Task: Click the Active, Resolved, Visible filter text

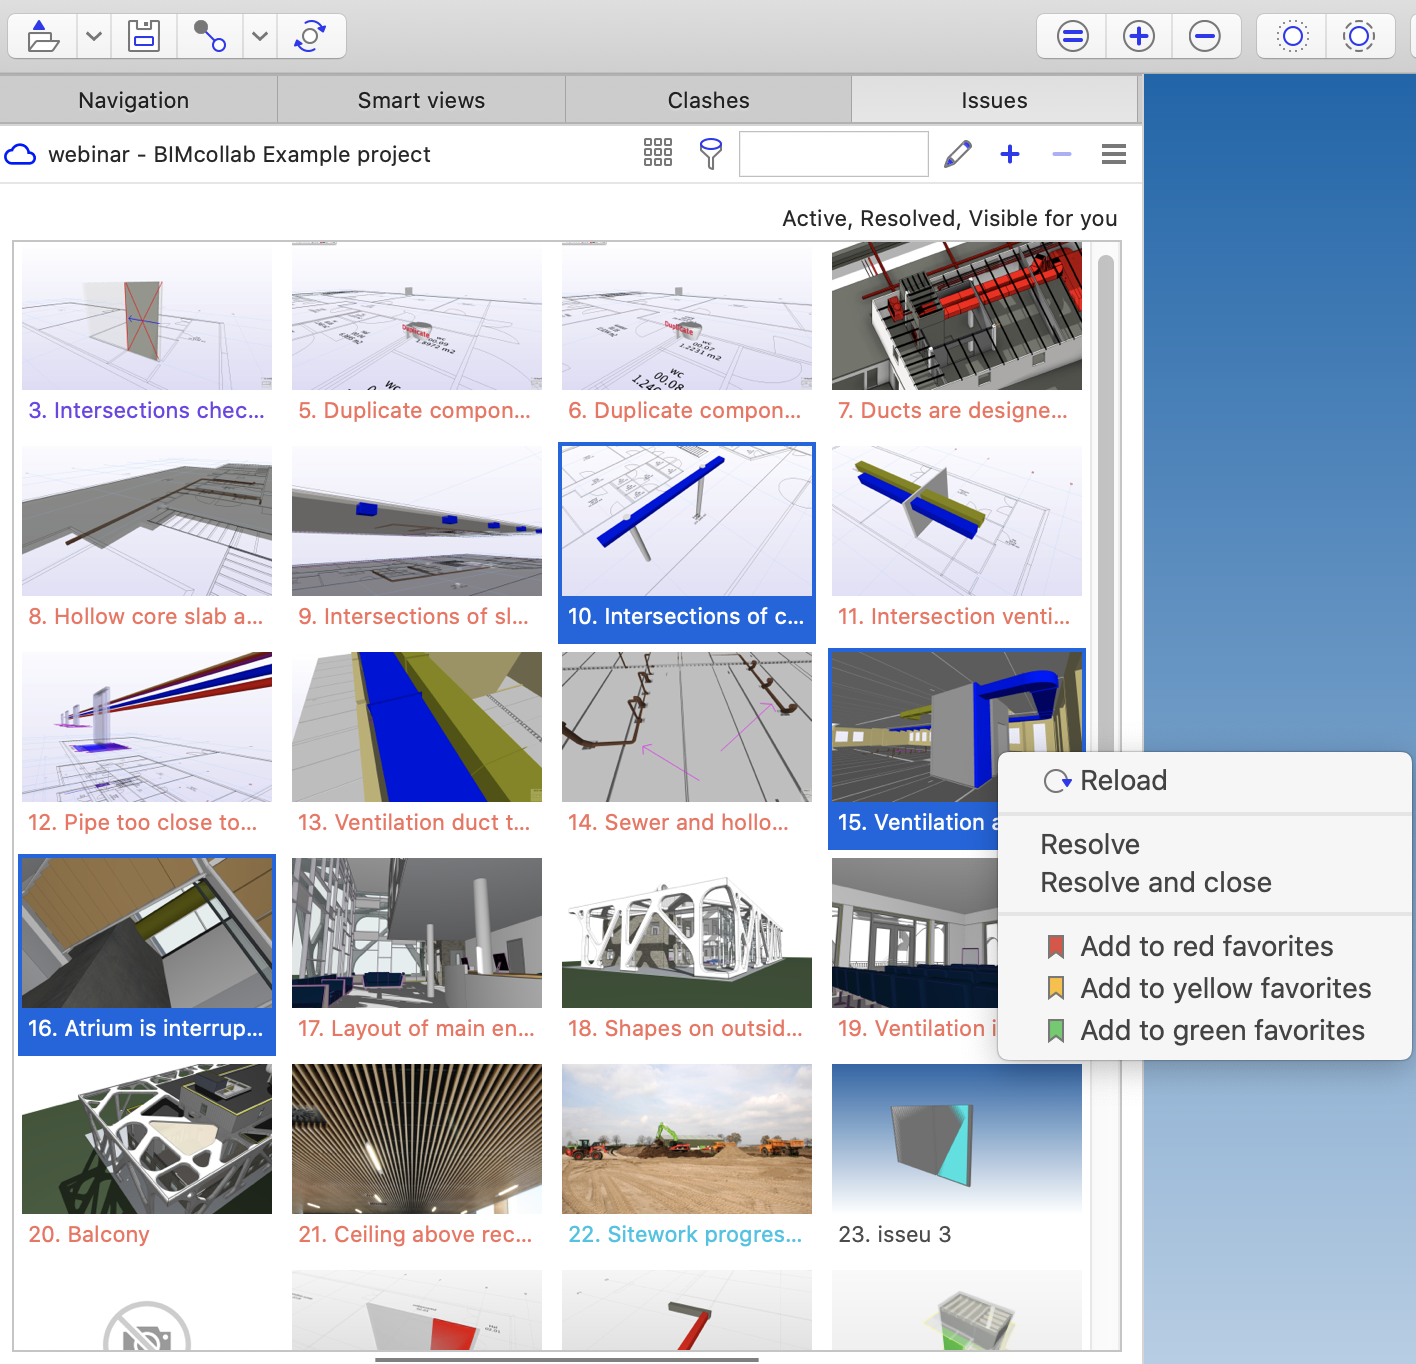Action: point(950,218)
